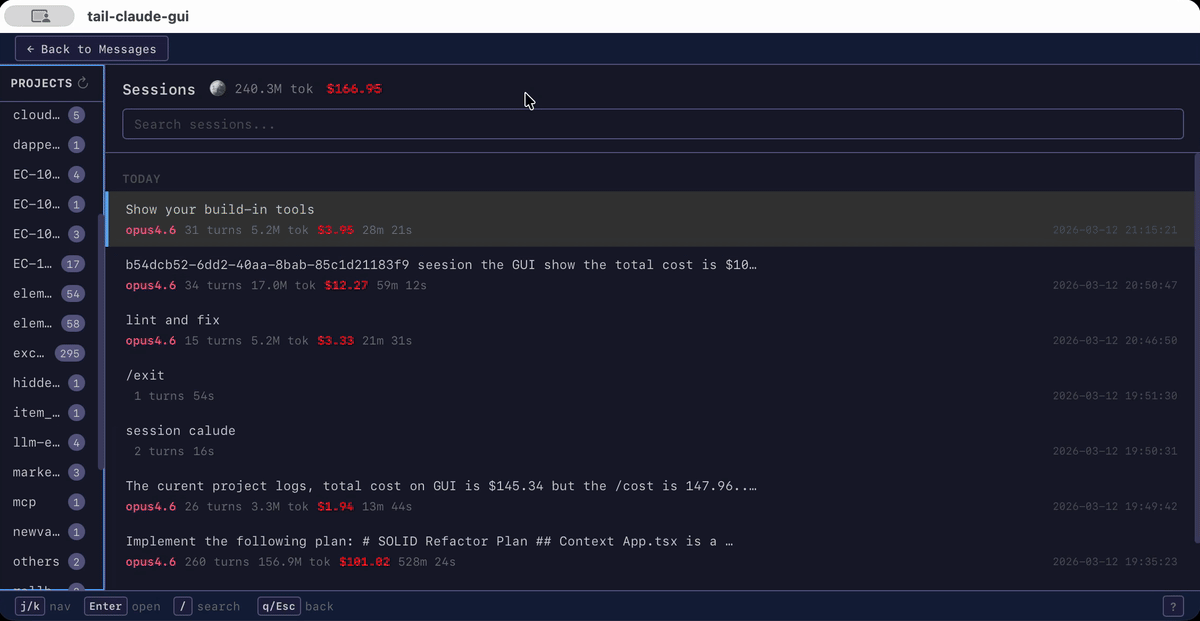Open session 'The curent project logs' entry

click(x=650, y=496)
